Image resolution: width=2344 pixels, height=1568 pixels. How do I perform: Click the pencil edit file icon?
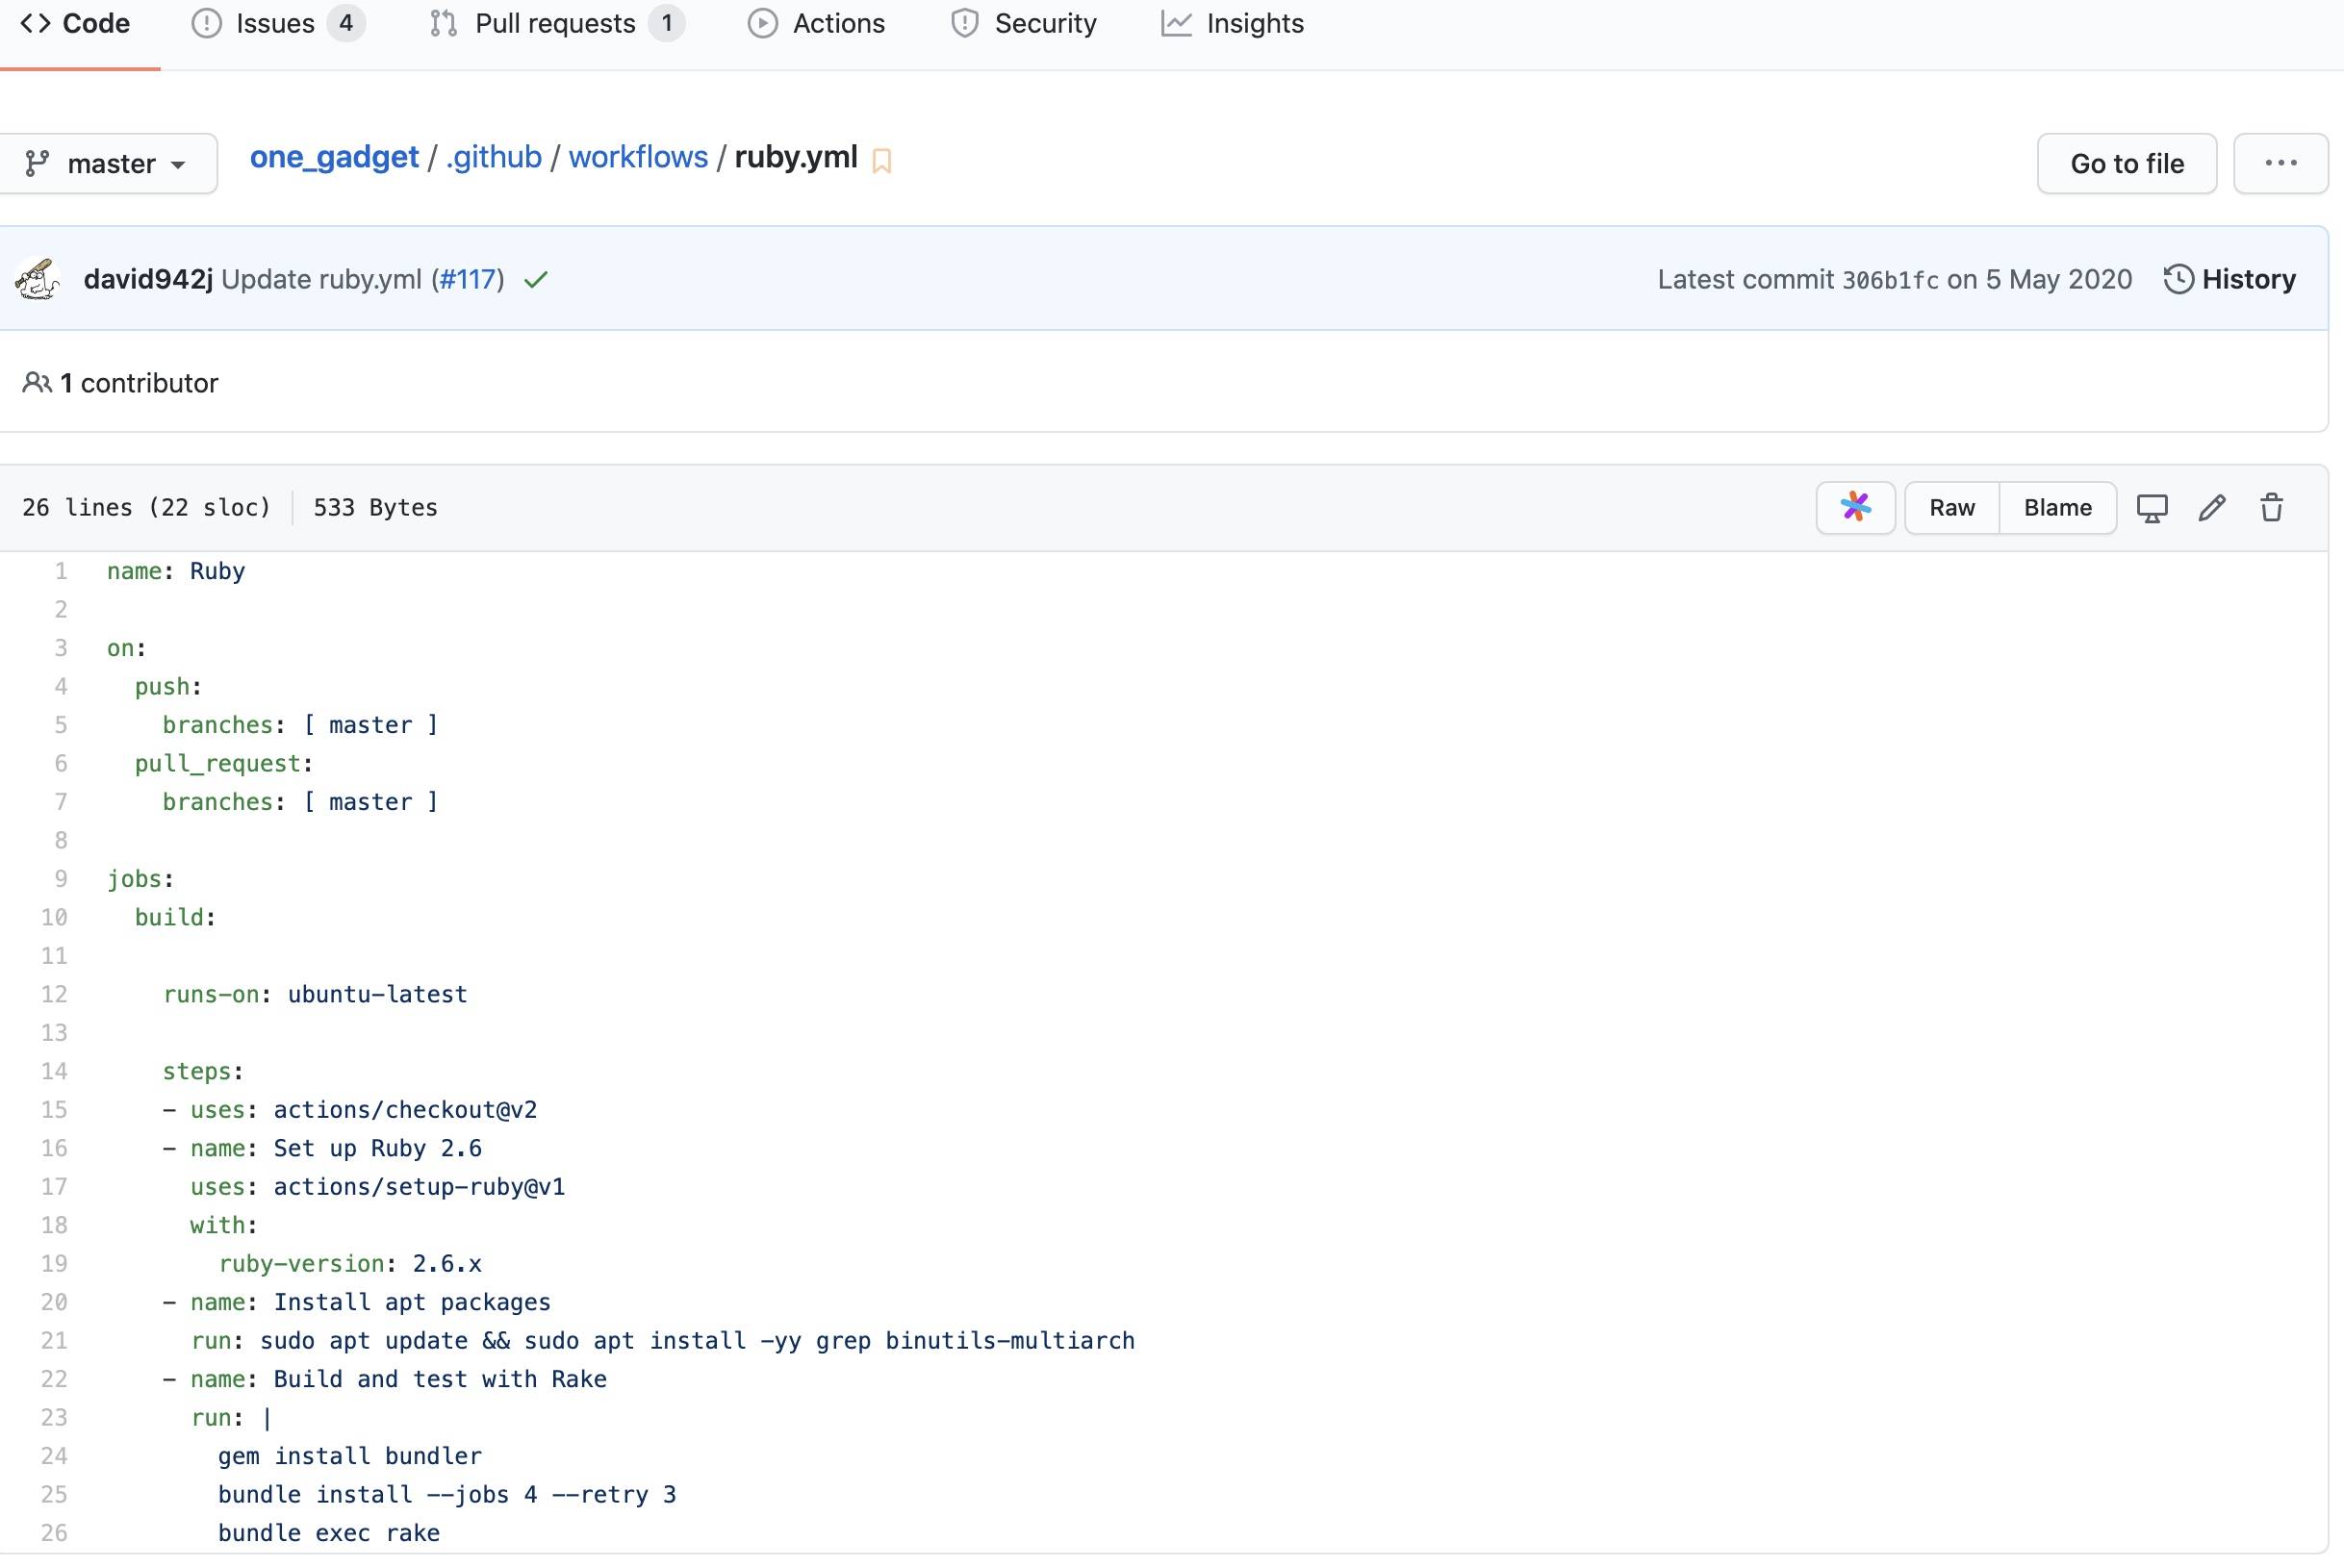(2211, 508)
